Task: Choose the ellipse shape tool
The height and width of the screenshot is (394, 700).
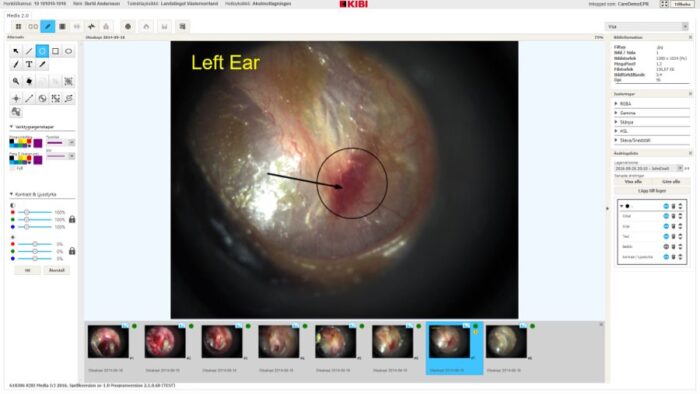Action: pyautogui.click(x=68, y=51)
